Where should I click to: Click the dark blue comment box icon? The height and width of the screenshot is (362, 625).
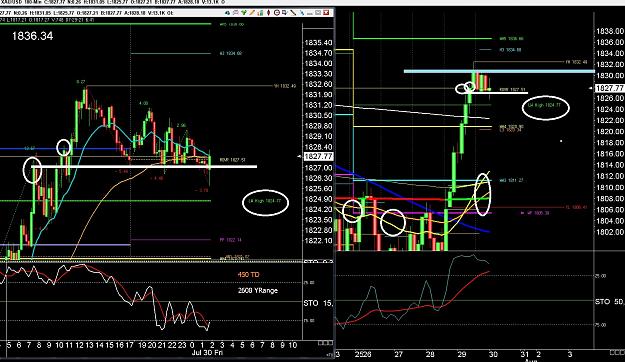click(284, 13)
